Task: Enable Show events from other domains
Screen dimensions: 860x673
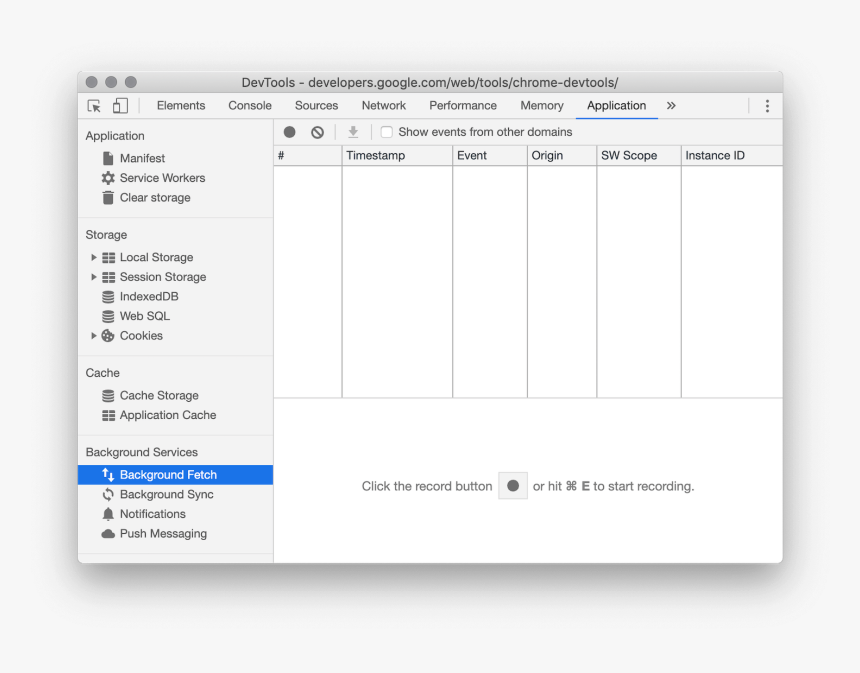Action: [x=386, y=131]
